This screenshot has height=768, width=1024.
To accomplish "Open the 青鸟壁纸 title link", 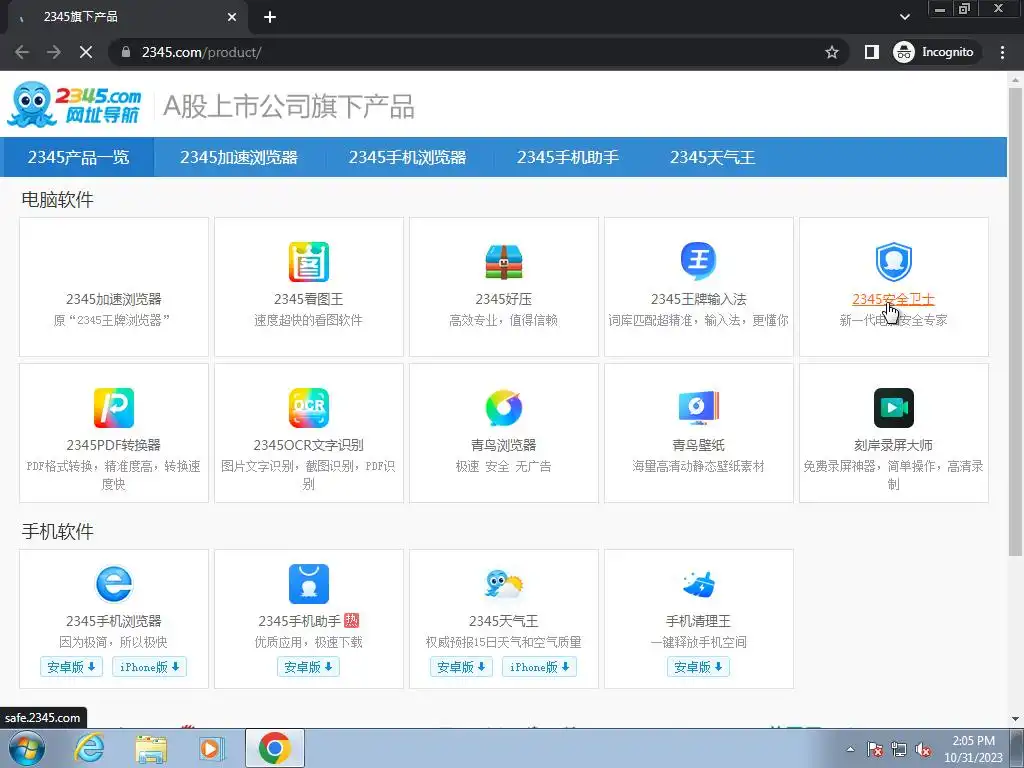I will click(x=698, y=445).
